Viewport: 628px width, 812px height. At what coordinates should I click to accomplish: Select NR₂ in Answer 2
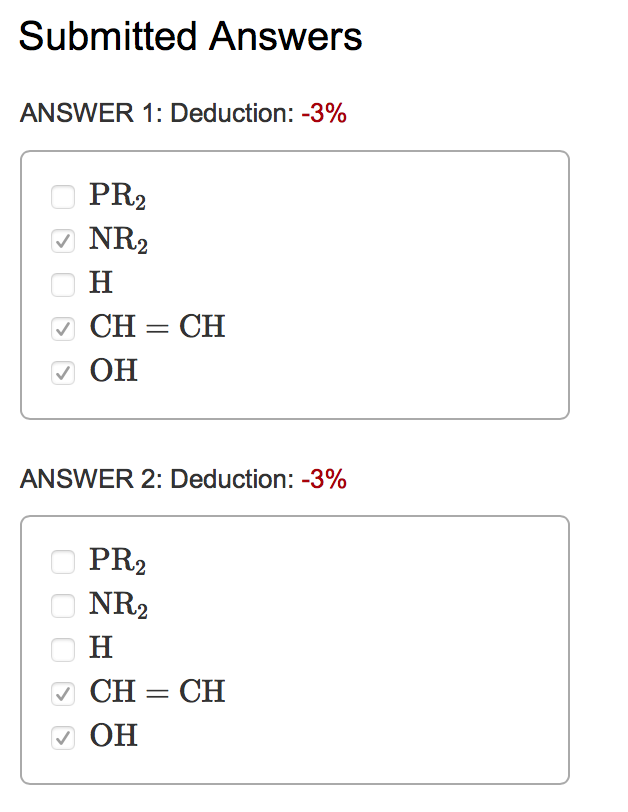62,606
